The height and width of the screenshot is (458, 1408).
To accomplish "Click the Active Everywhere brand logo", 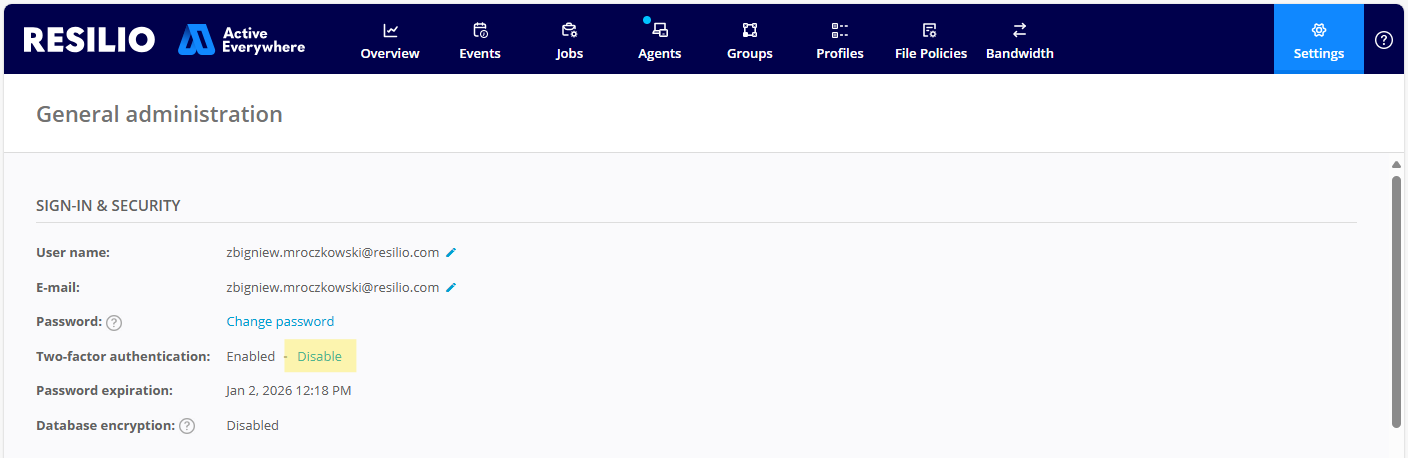I will (x=242, y=40).
